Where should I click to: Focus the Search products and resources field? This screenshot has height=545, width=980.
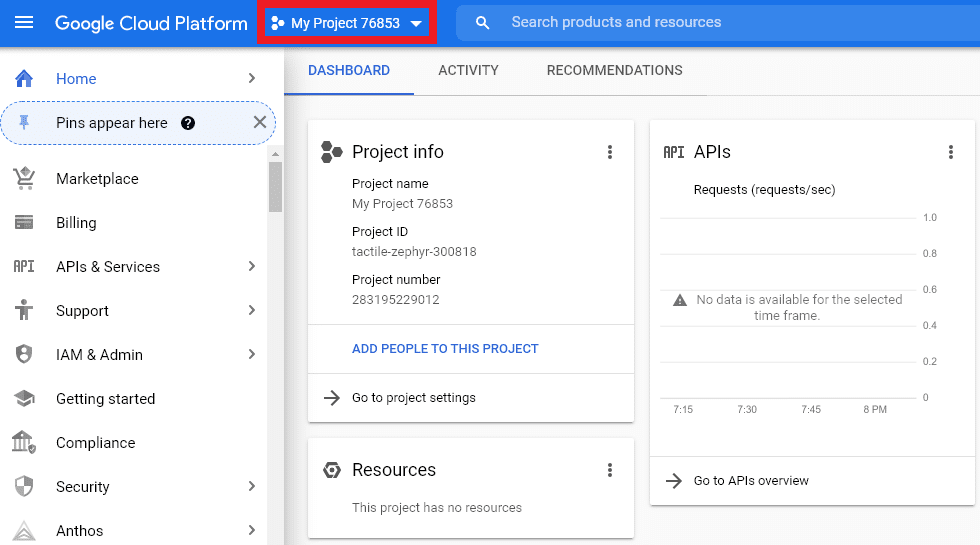(x=718, y=22)
